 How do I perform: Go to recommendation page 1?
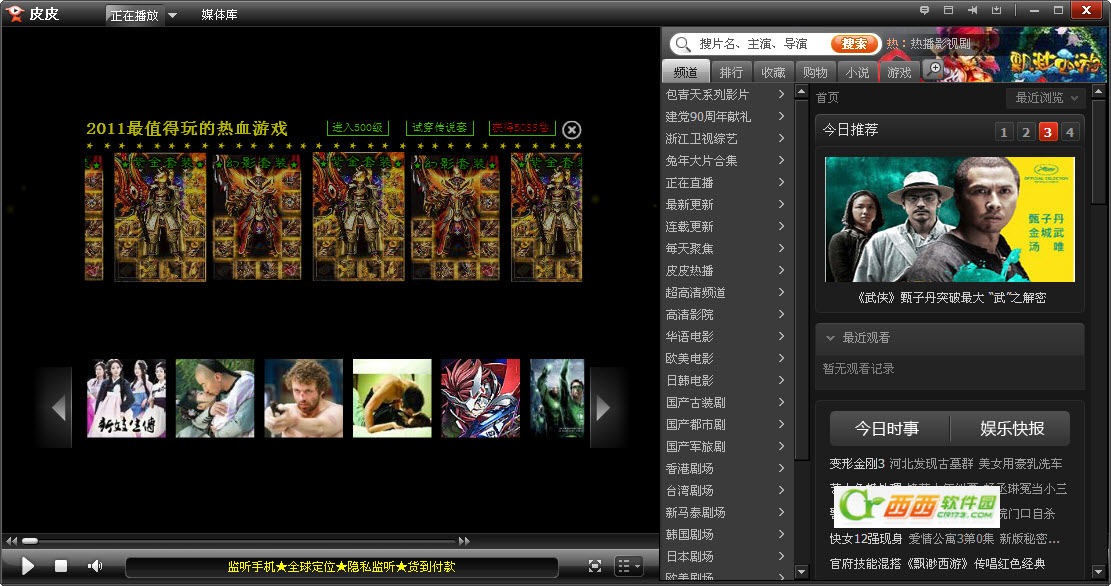(x=1003, y=131)
